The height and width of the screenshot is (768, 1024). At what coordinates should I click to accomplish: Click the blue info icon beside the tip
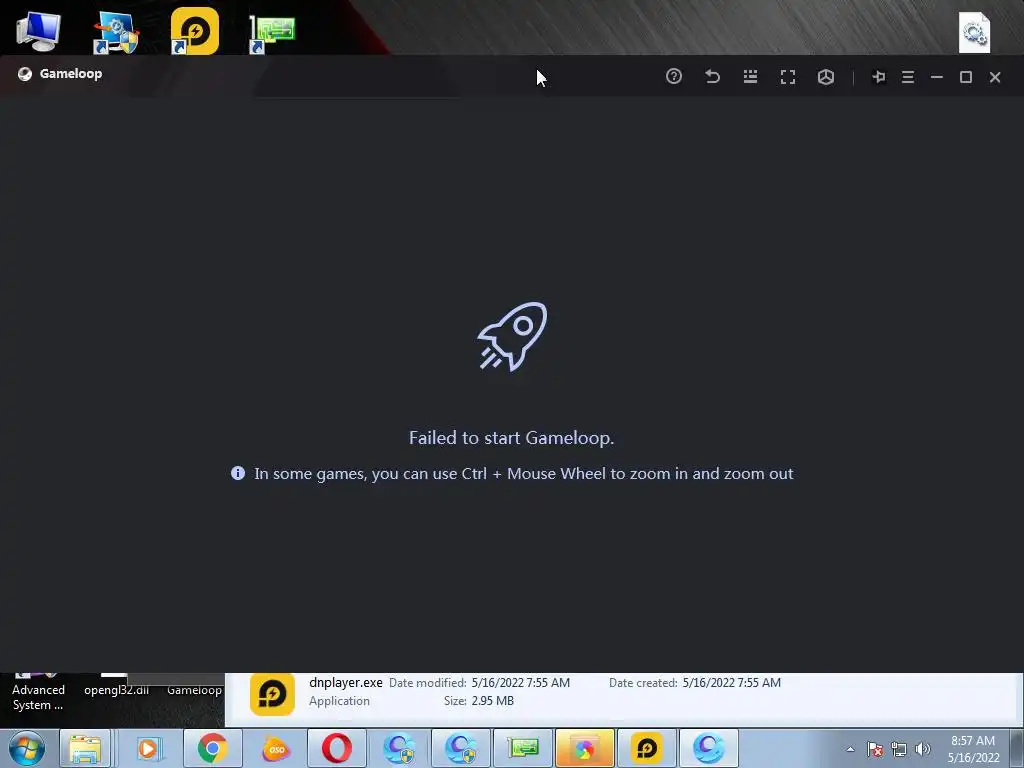238,473
